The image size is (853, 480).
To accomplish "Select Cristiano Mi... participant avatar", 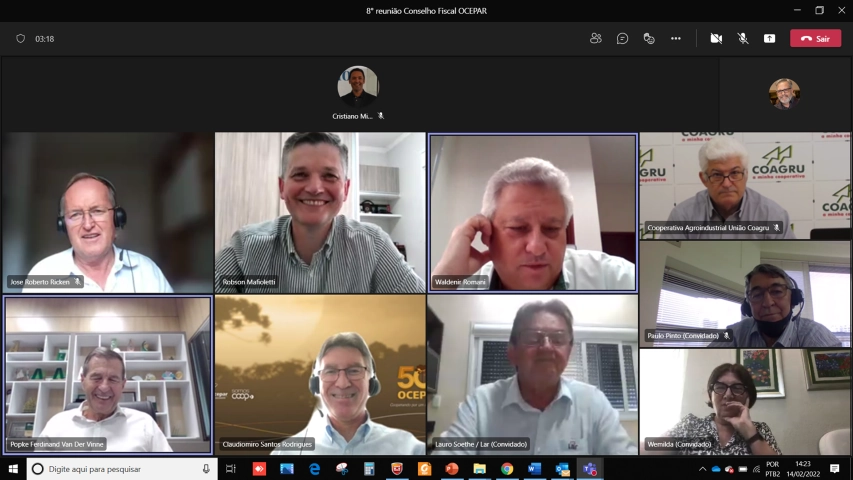I will click(x=357, y=87).
